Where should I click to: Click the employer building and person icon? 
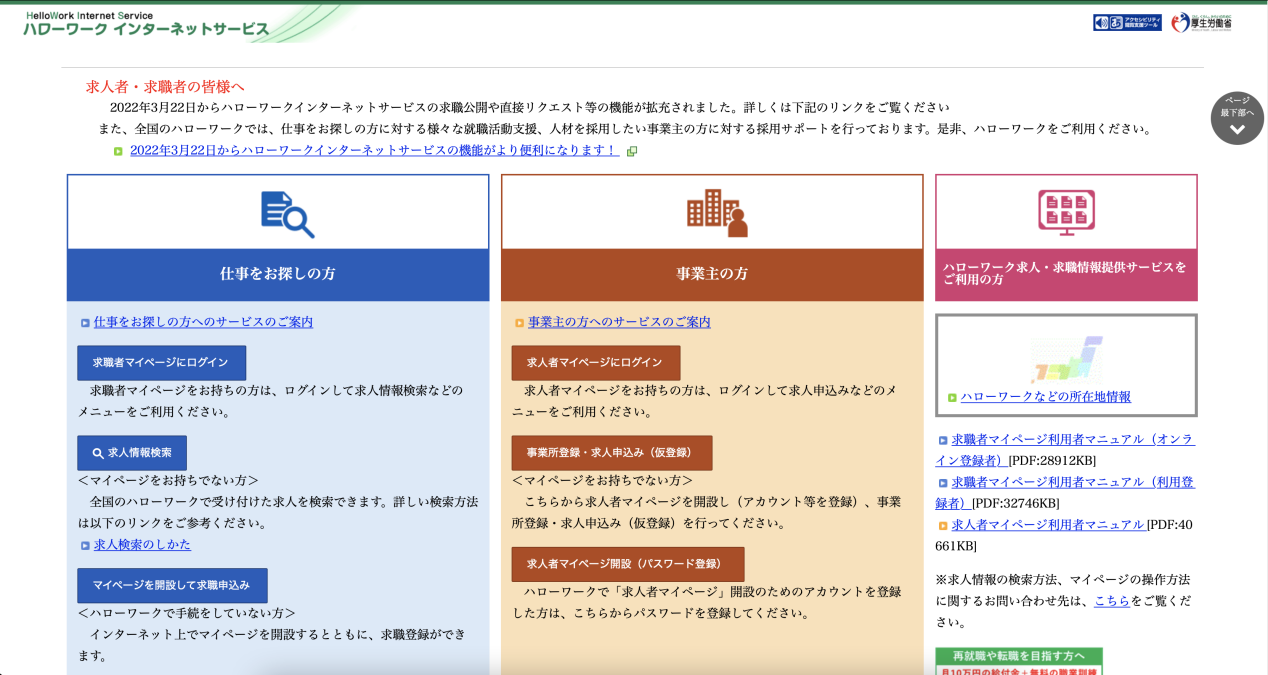coord(717,212)
